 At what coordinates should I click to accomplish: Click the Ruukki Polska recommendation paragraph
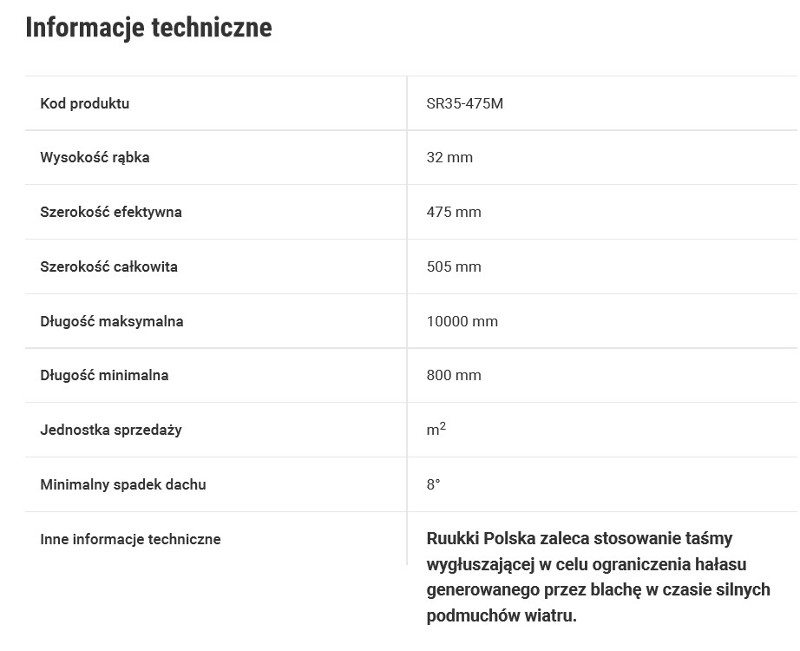pyautogui.click(x=598, y=577)
